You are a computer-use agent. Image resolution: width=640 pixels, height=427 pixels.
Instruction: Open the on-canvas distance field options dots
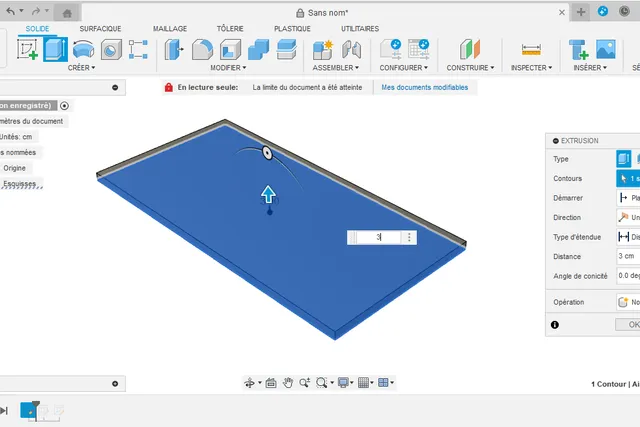click(409, 237)
